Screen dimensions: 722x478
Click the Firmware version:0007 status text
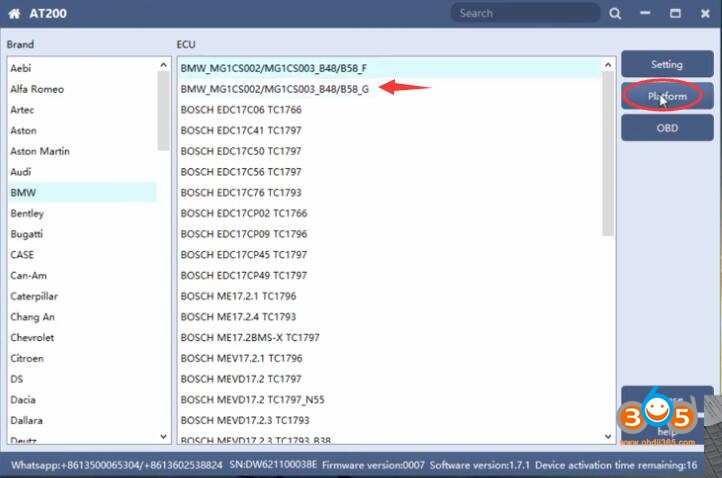[x=373, y=465]
